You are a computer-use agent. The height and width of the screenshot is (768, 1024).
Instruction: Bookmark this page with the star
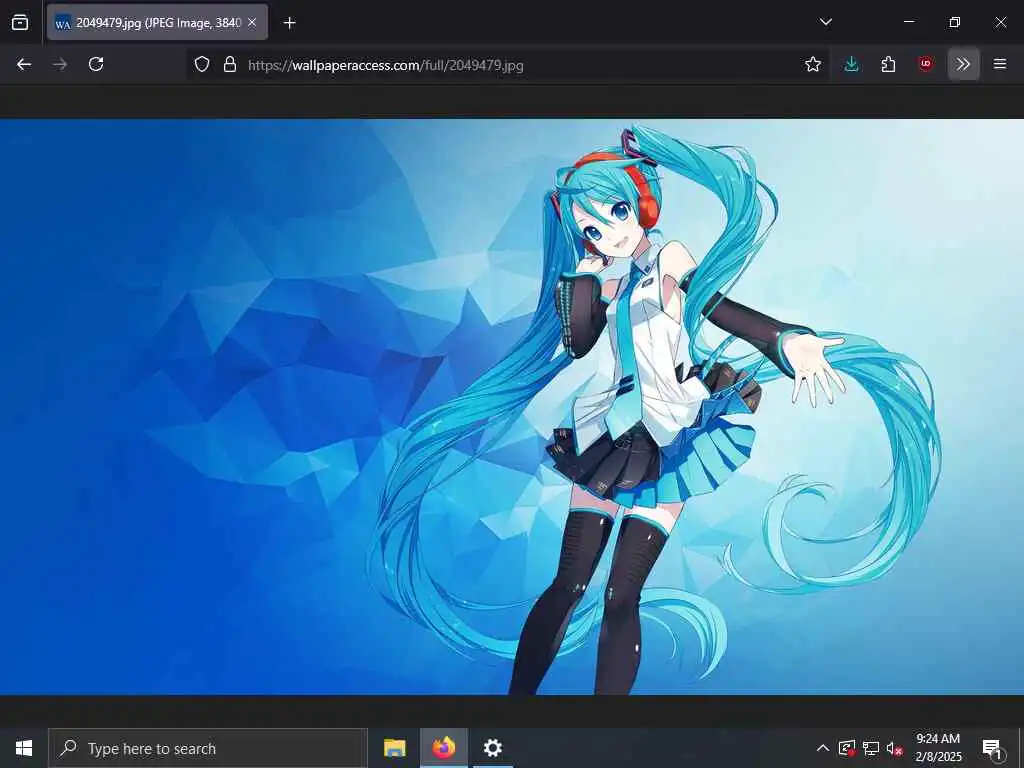(x=812, y=64)
